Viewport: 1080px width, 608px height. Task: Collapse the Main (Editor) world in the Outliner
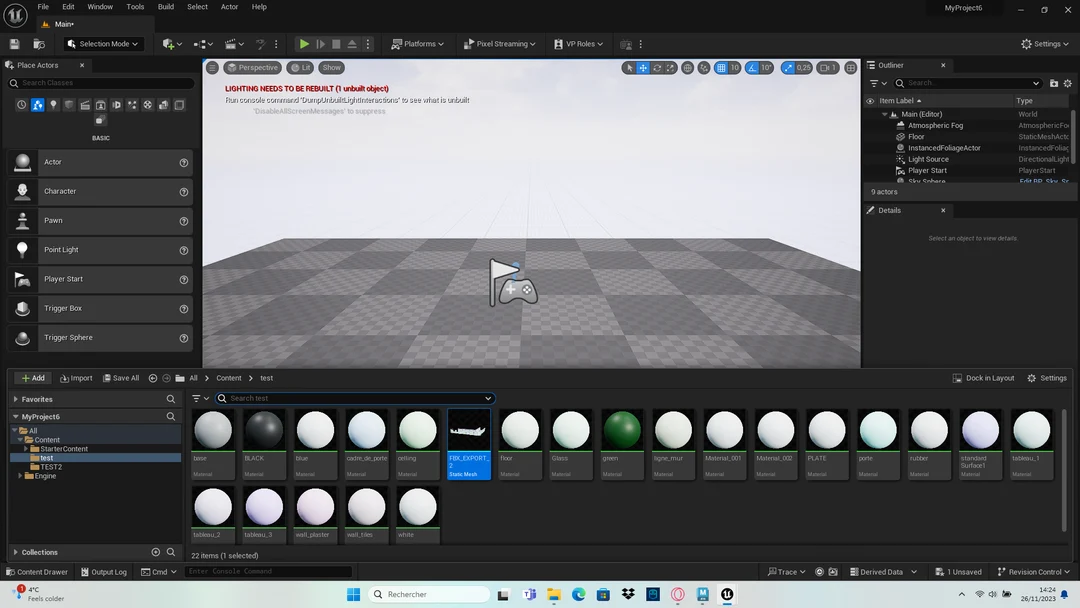[x=884, y=114]
